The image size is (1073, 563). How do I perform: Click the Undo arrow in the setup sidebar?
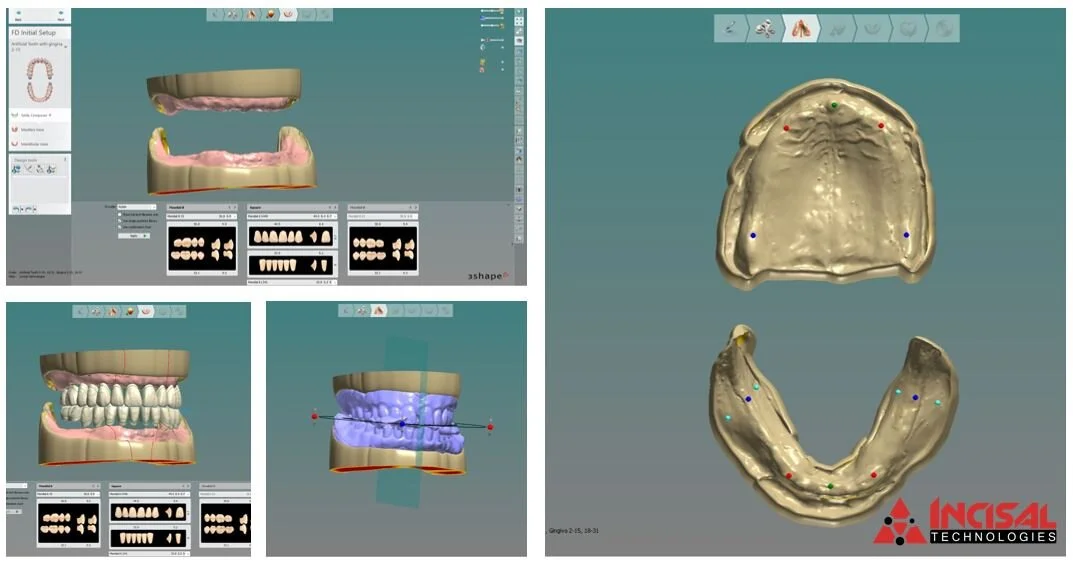(x=16, y=209)
